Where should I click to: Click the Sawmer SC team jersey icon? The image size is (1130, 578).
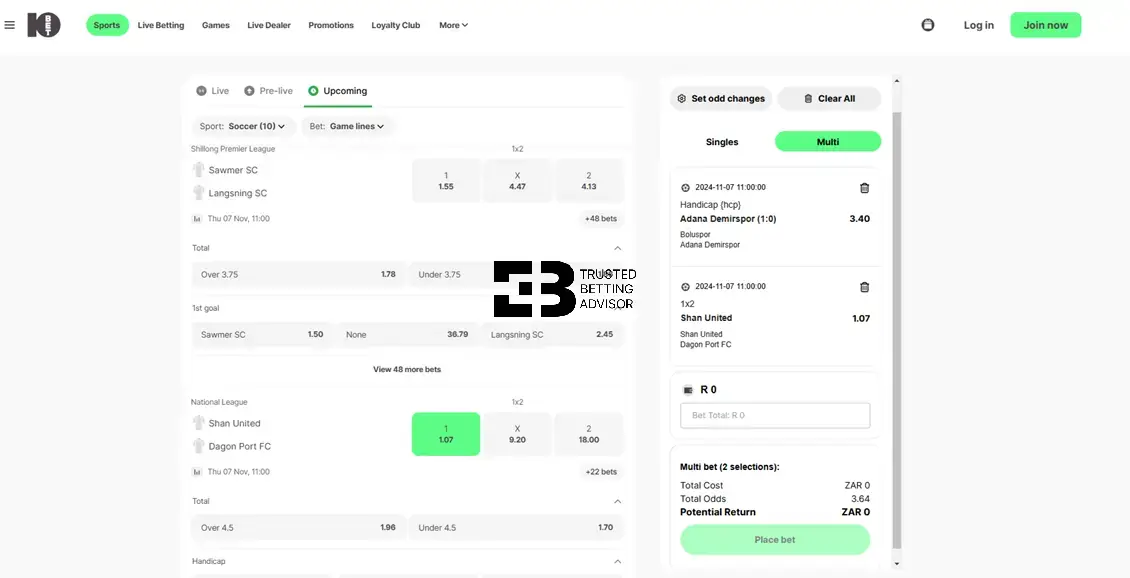click(x=199, y=169)
